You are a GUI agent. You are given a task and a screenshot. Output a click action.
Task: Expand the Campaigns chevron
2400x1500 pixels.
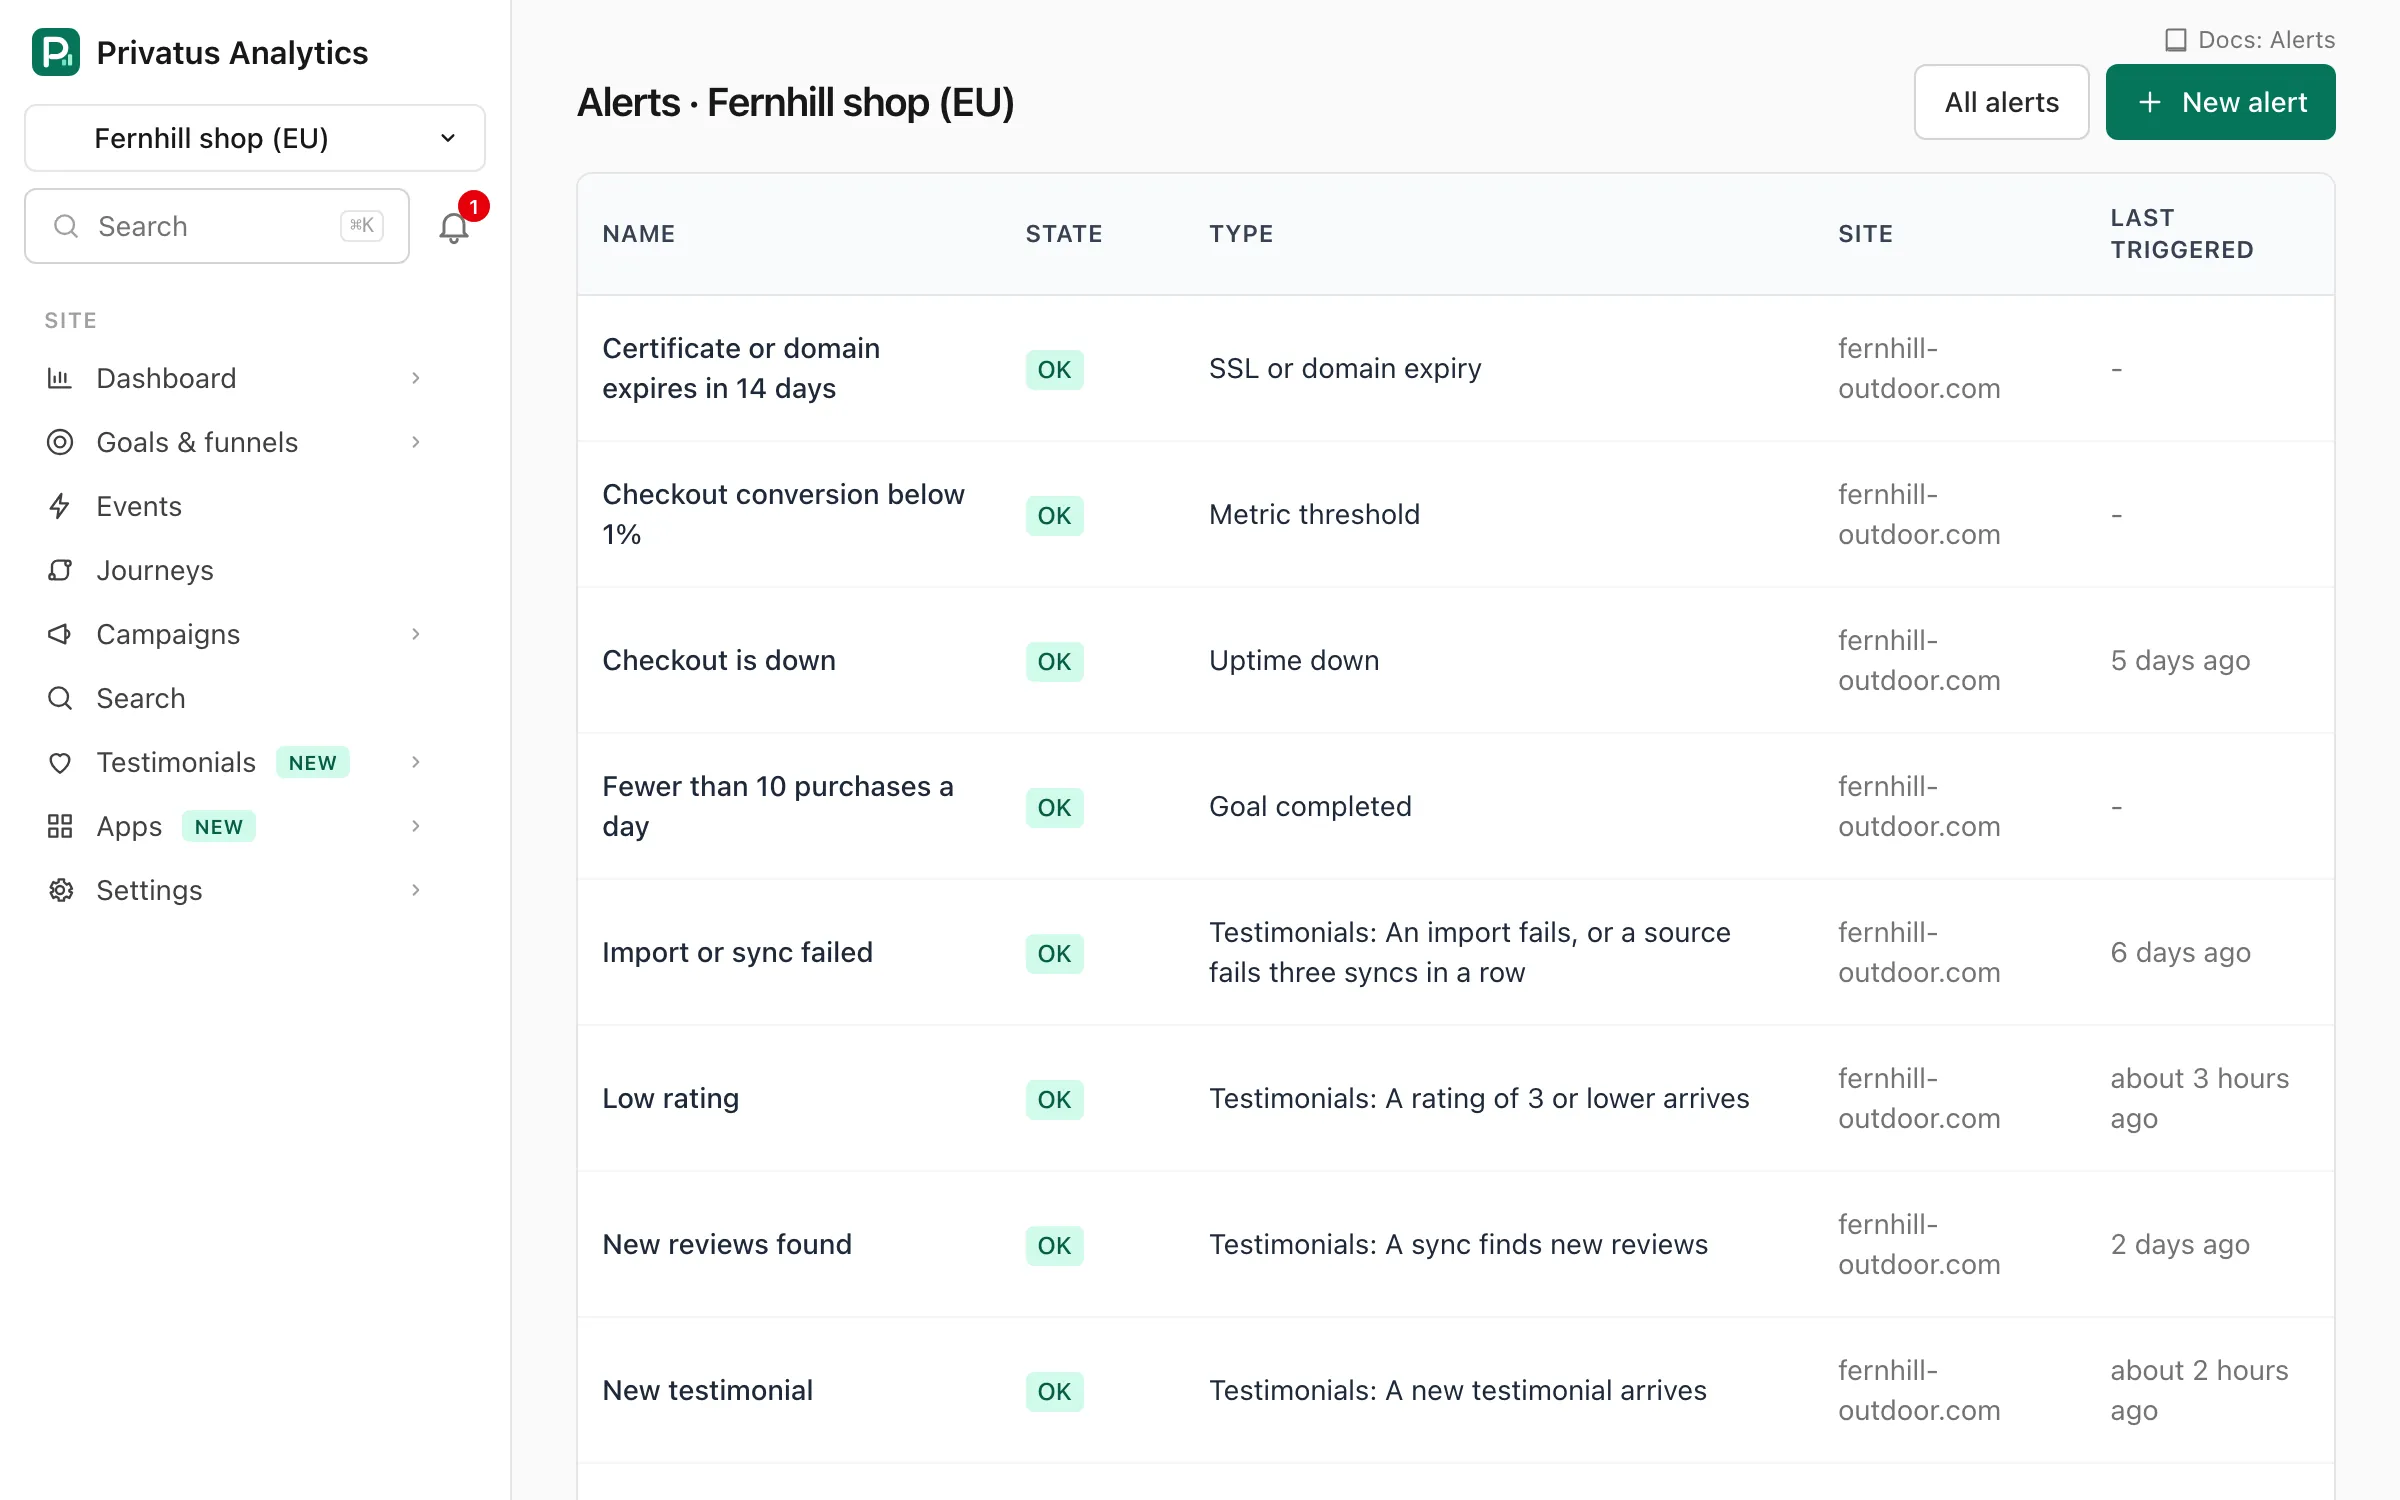coord(415,634)
